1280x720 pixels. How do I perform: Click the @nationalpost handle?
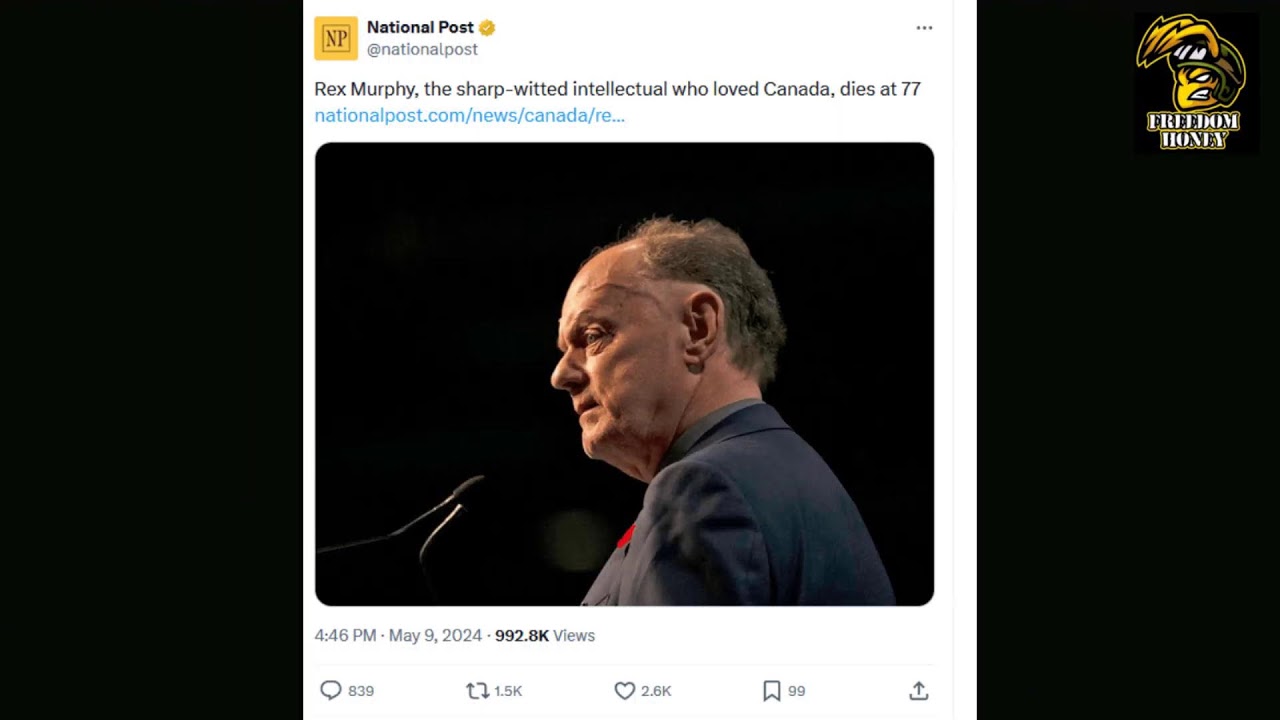click(x=422, y=49)
